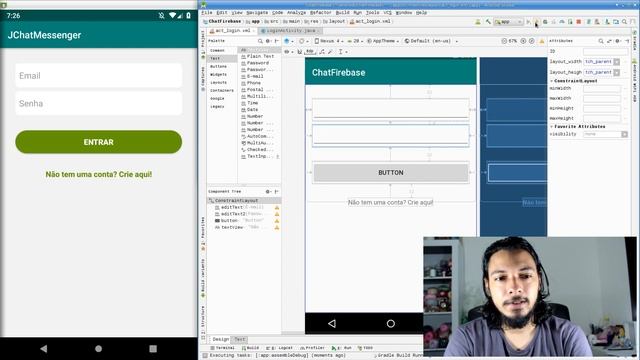640x360 pixels.
Task: Click the clear all constraints icon
Action: point(322,52)
